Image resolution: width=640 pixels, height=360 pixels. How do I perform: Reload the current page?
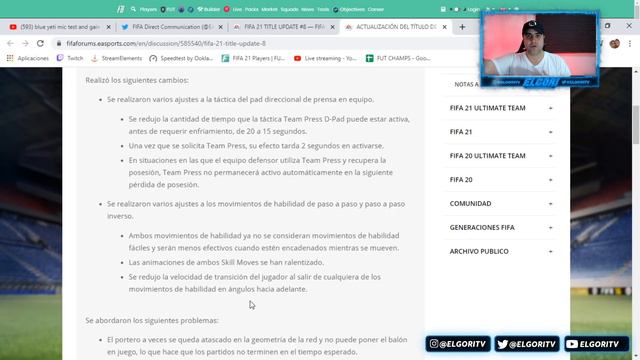point(40,43)
